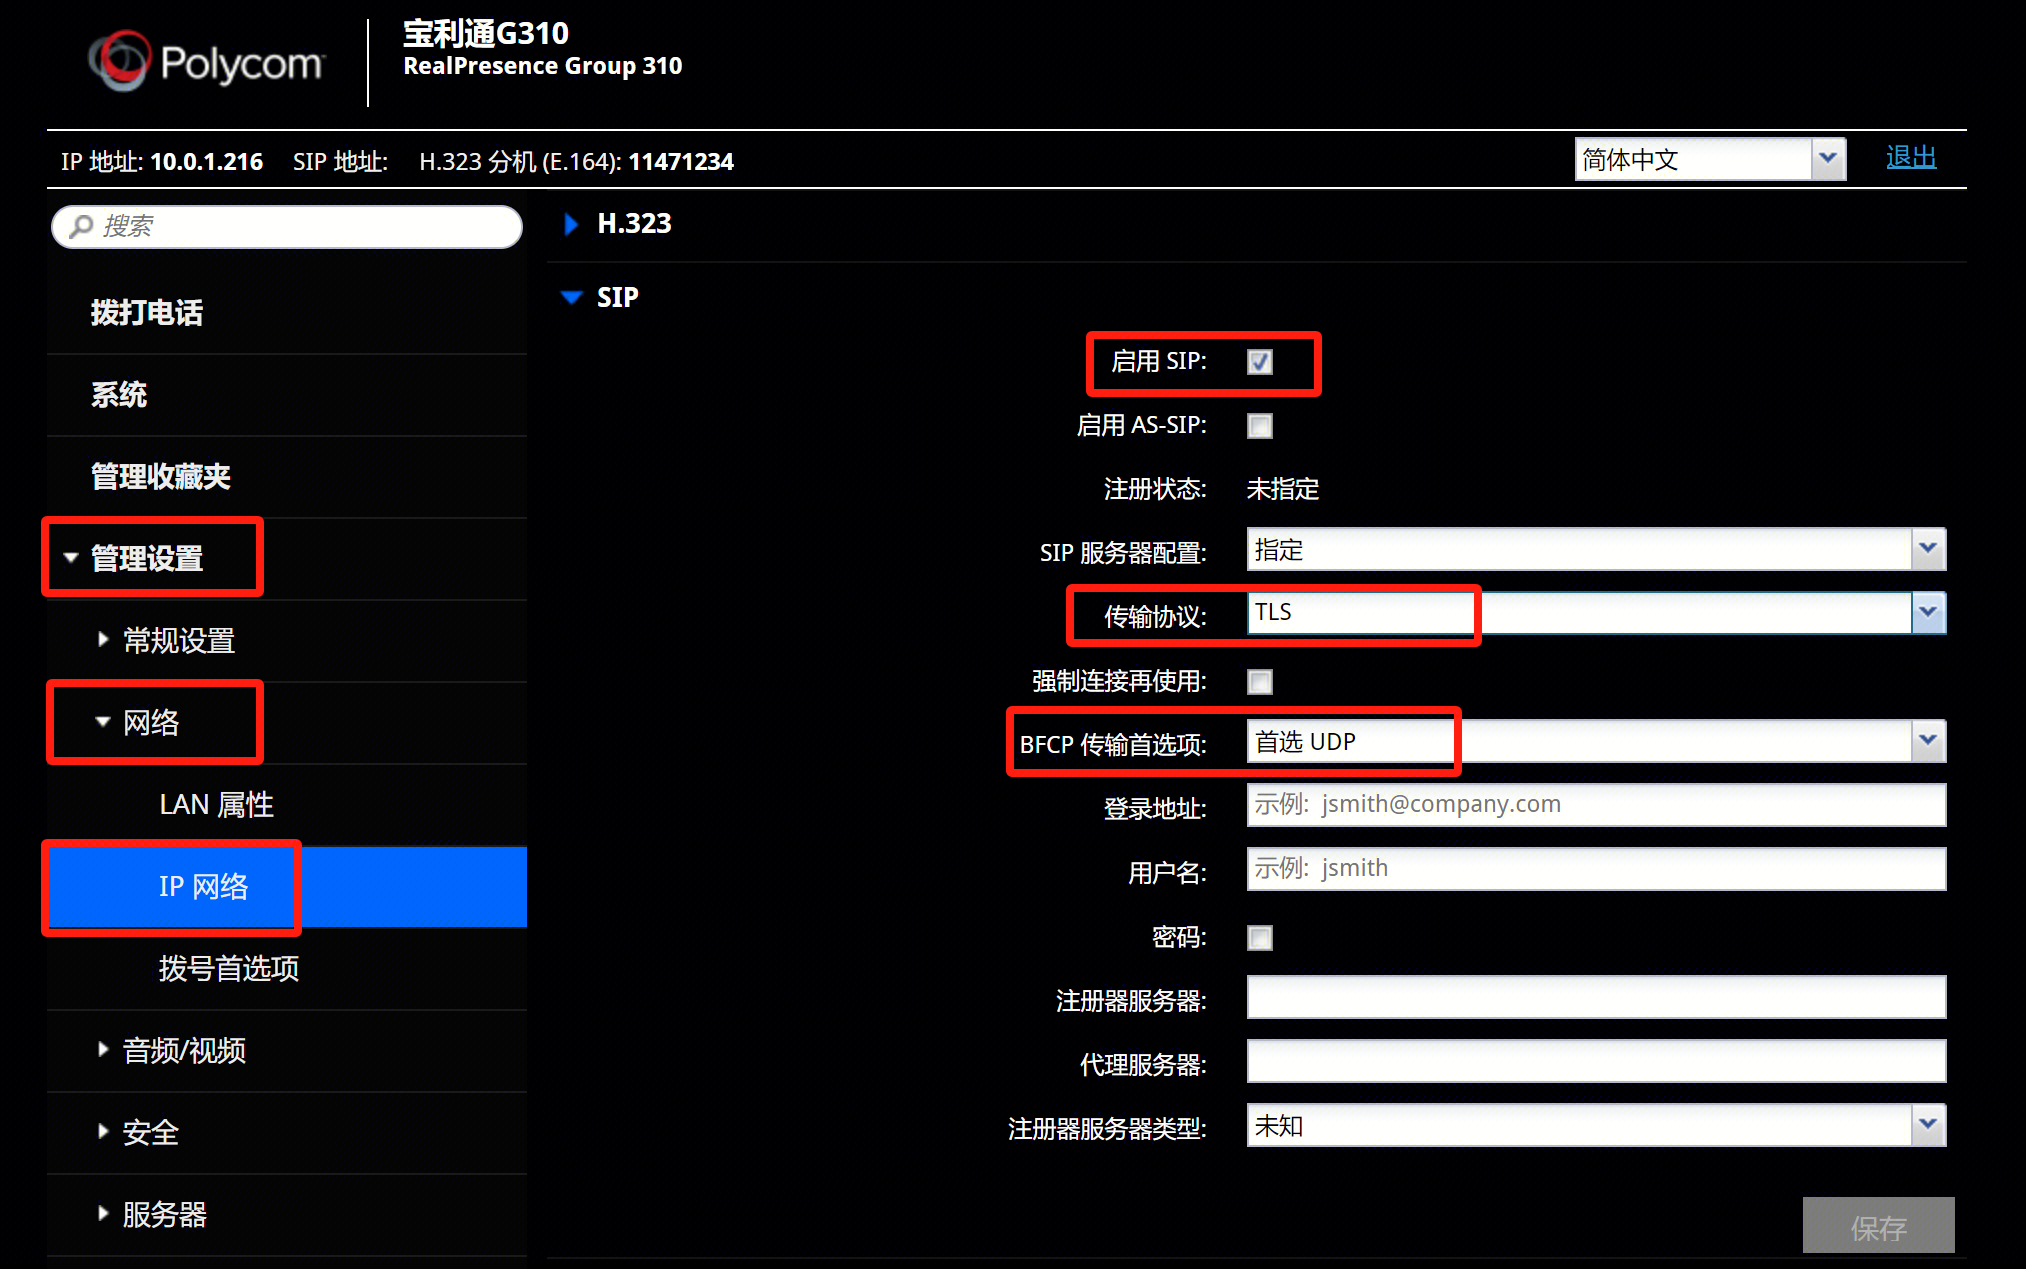Image resolution: width=2026 pixels, height=1269 pixels.
Task: Expand the 安全 submenu arrow
Action: point(103,1132)
